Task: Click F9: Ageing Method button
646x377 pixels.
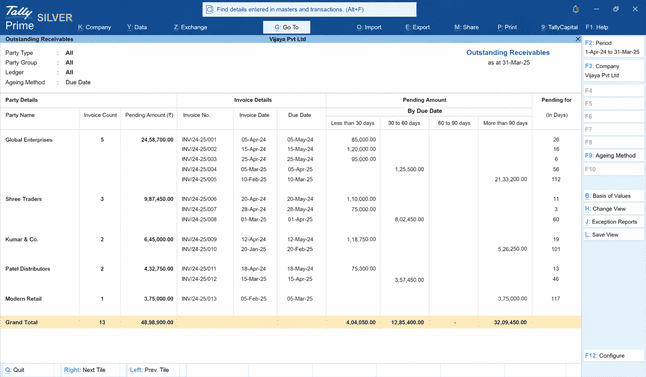Action: coord(613,155)
